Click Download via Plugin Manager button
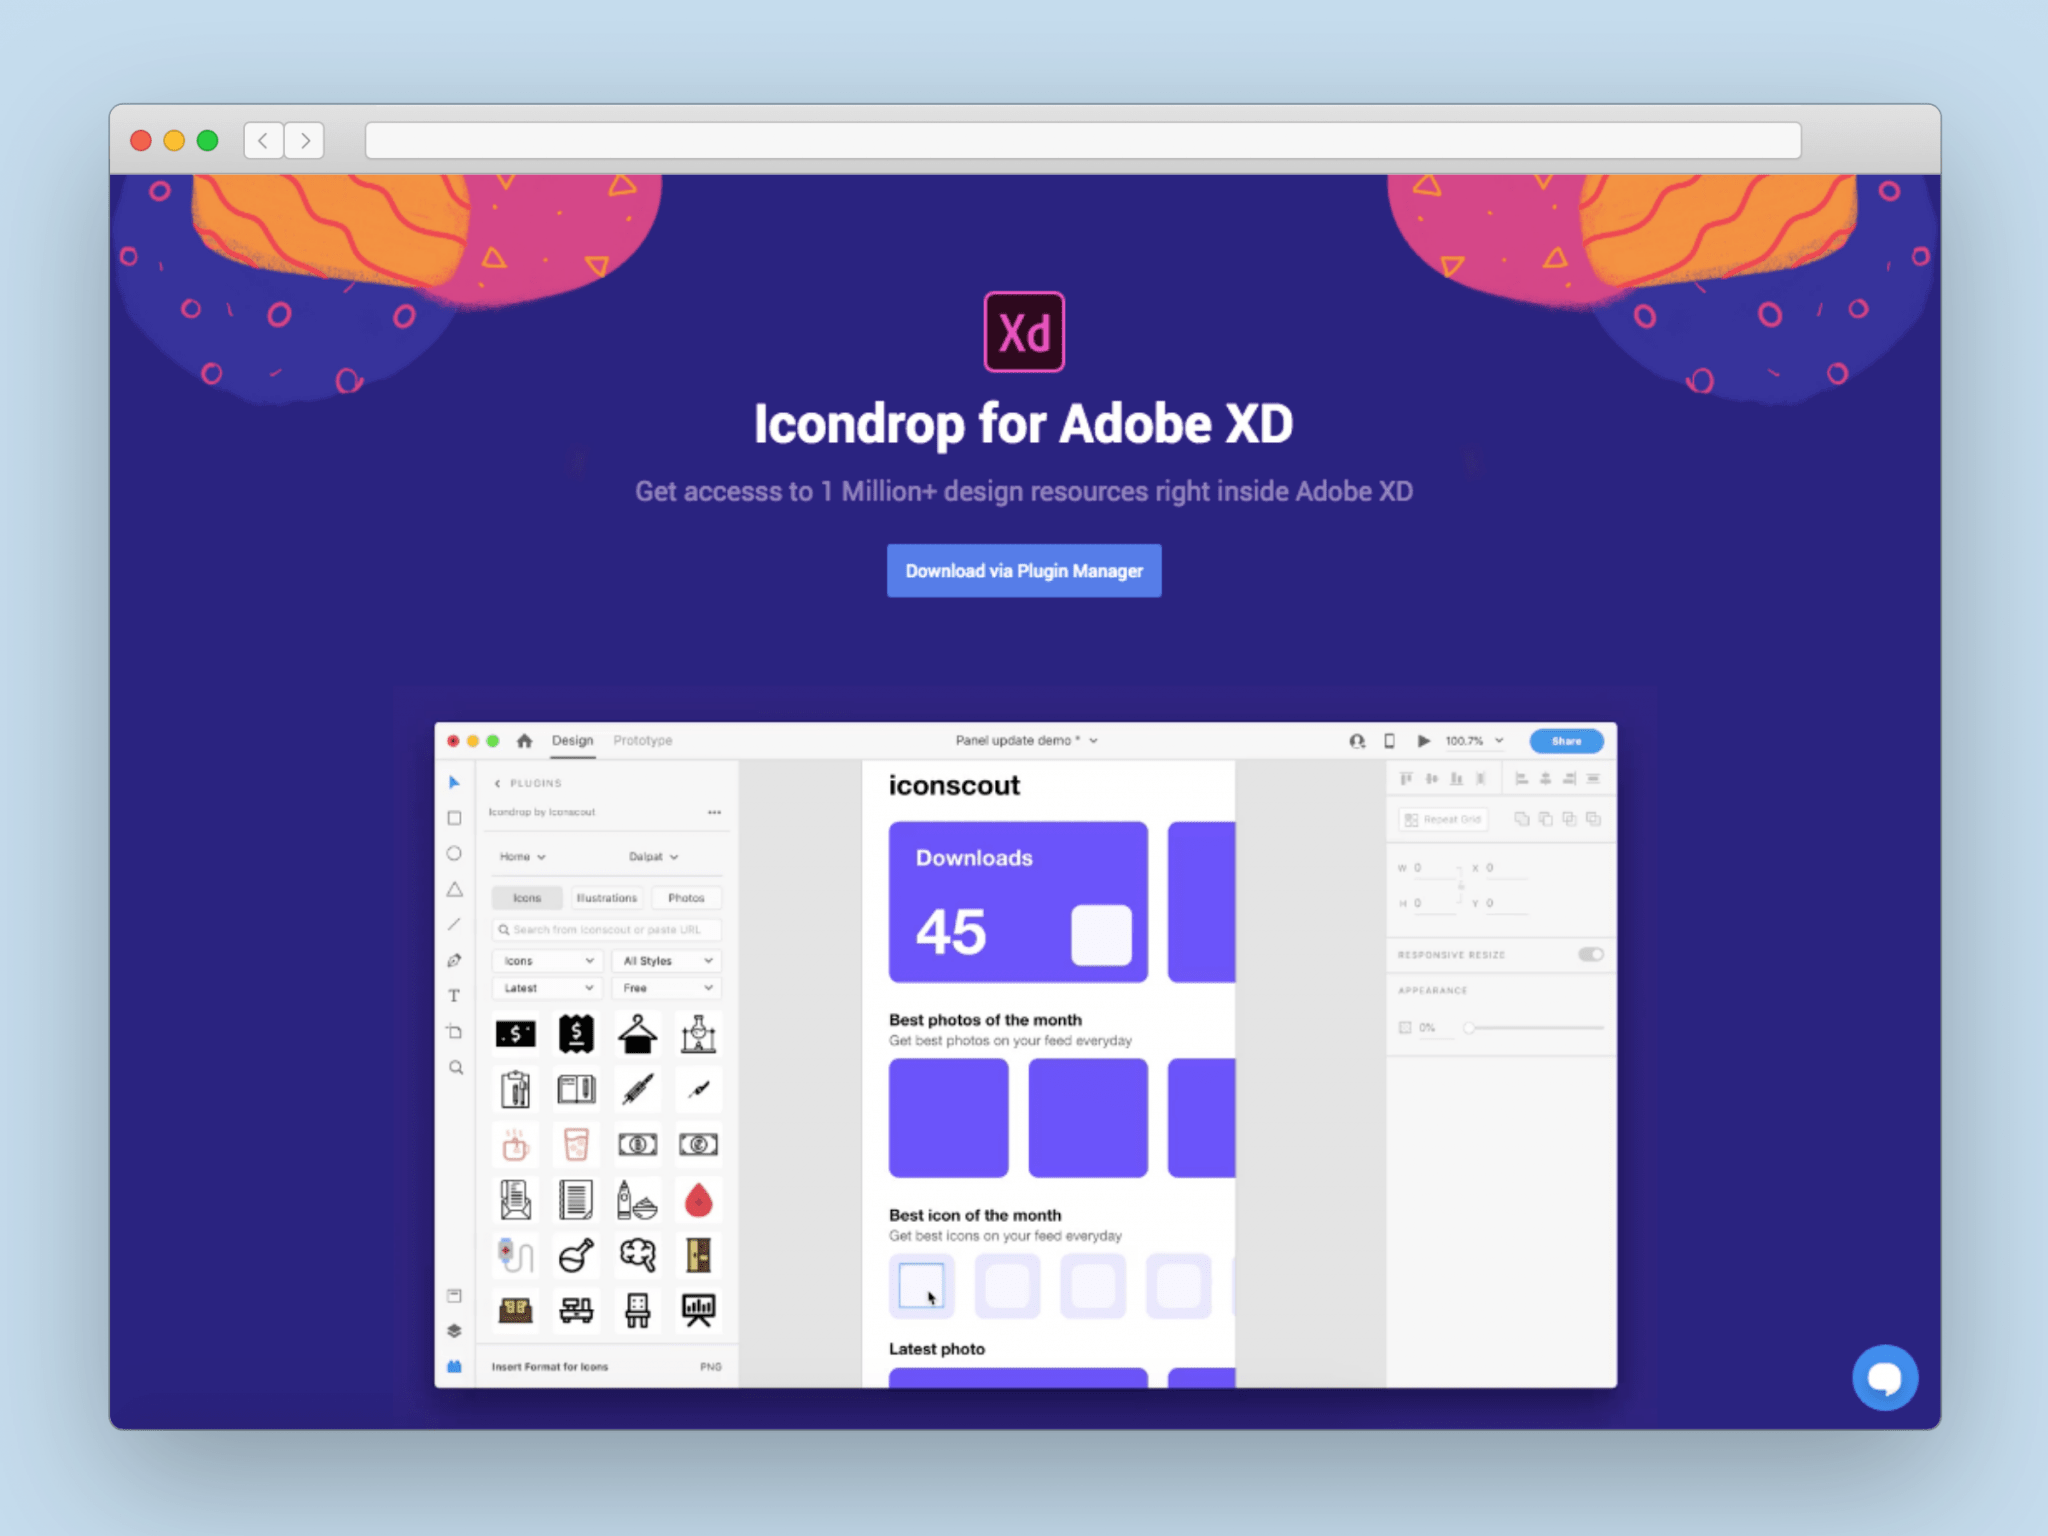 (x=1022, y=570)
